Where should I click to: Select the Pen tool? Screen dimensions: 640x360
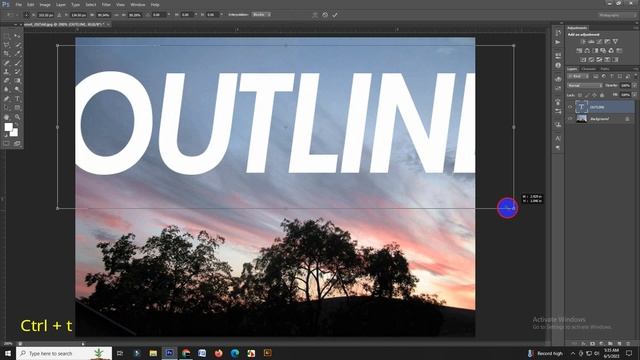(7, 99)
